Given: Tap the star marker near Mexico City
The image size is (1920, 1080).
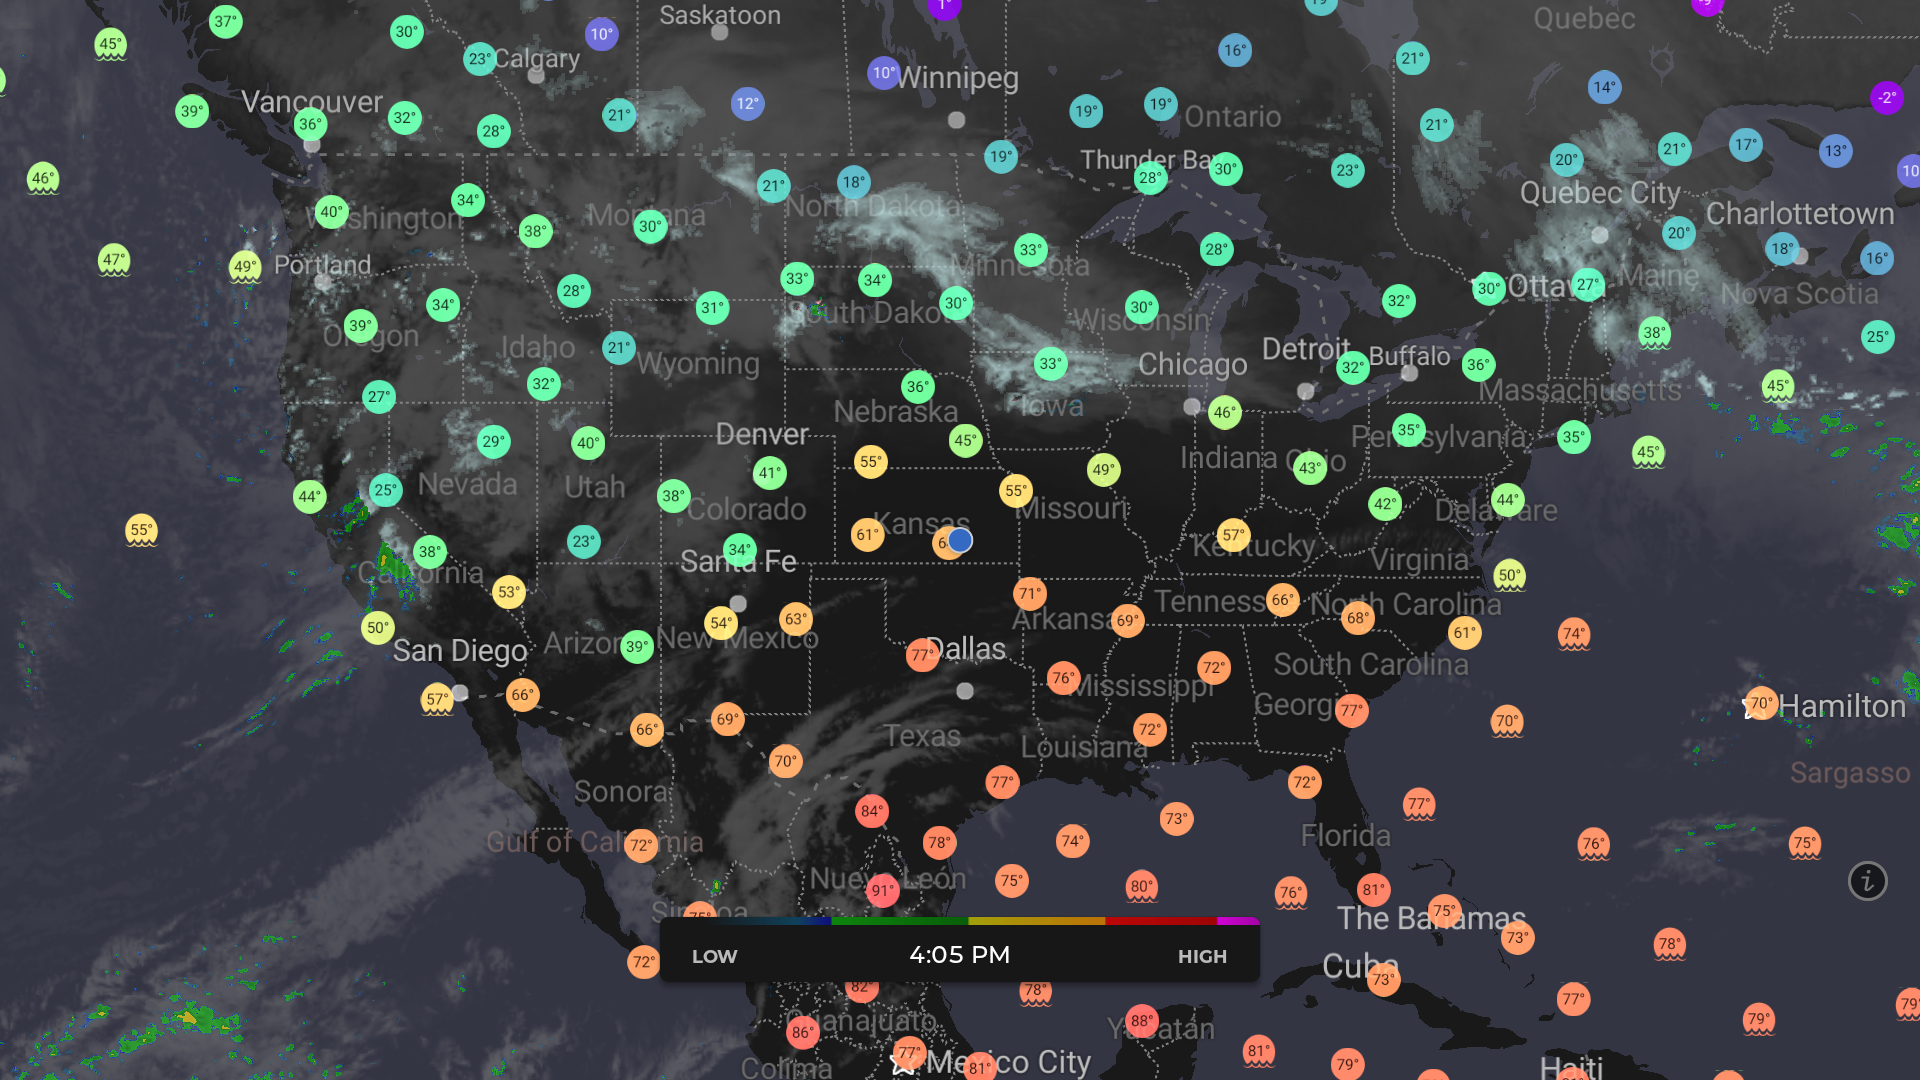Looking at the screenshot, I should [x=901, y=1064].
